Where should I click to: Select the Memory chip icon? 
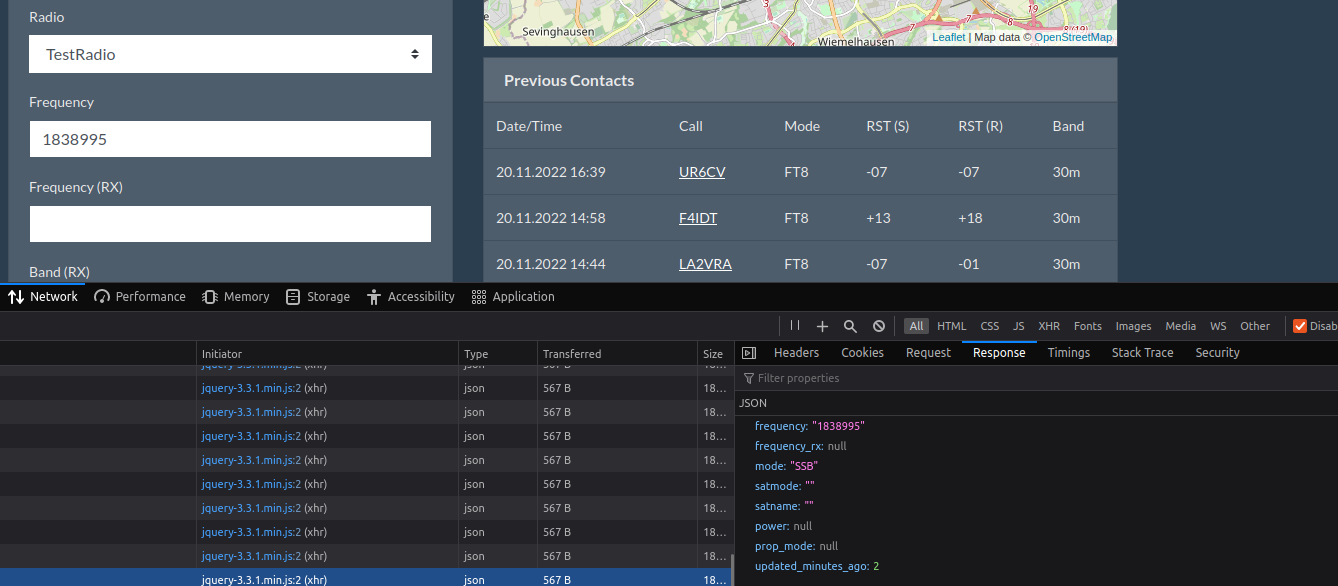209,296
